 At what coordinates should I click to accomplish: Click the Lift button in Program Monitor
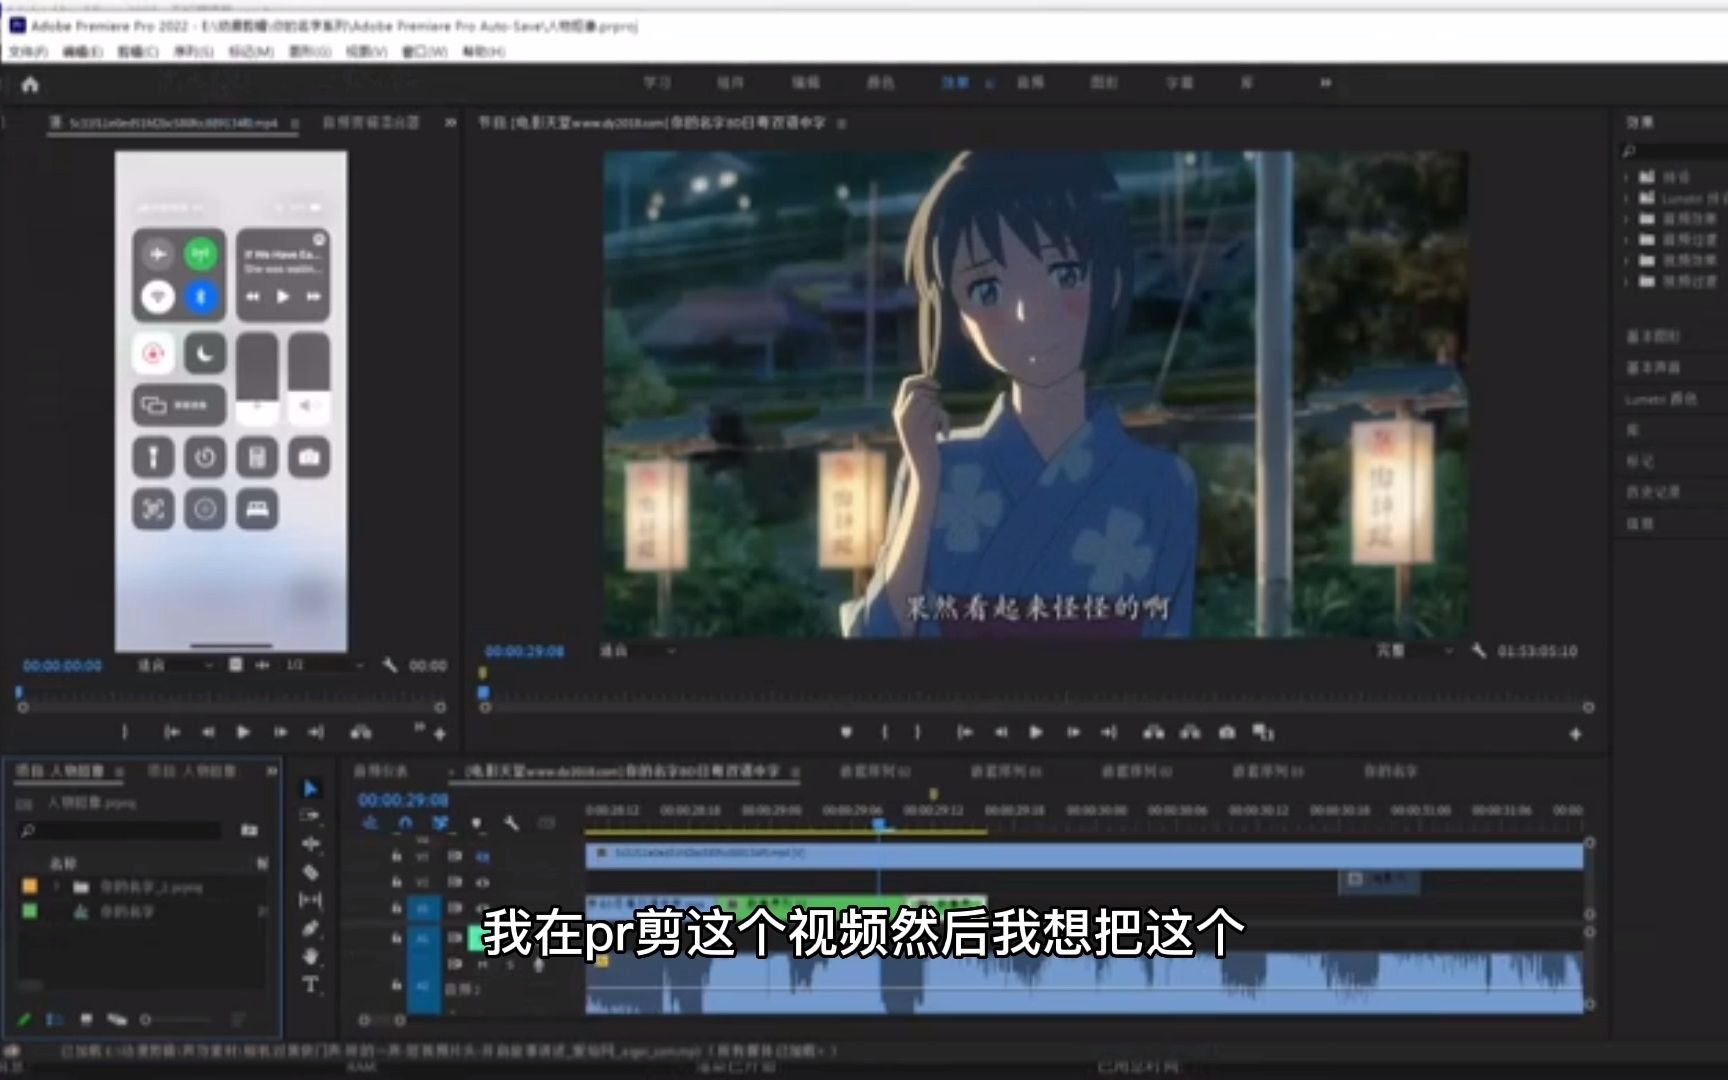(1154, 733)
